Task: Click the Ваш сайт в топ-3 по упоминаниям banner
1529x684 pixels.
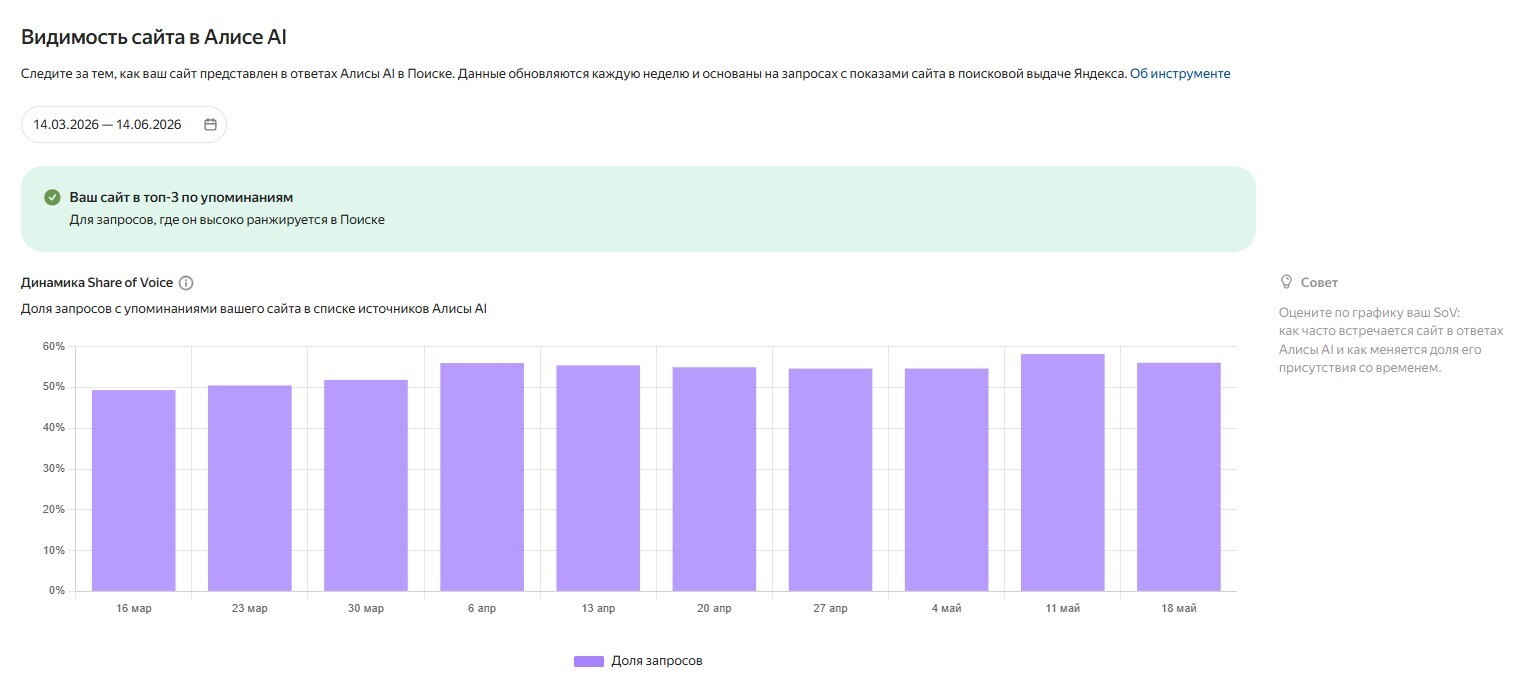Action: (638, 209)
